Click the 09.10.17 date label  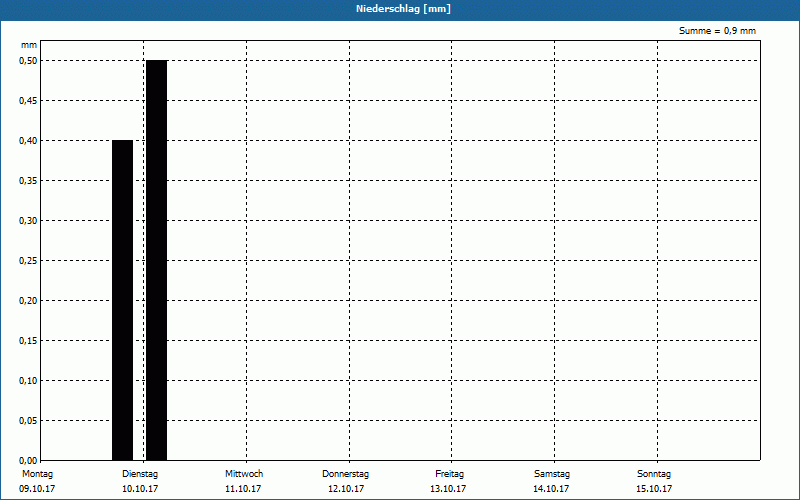click(37, 489)
